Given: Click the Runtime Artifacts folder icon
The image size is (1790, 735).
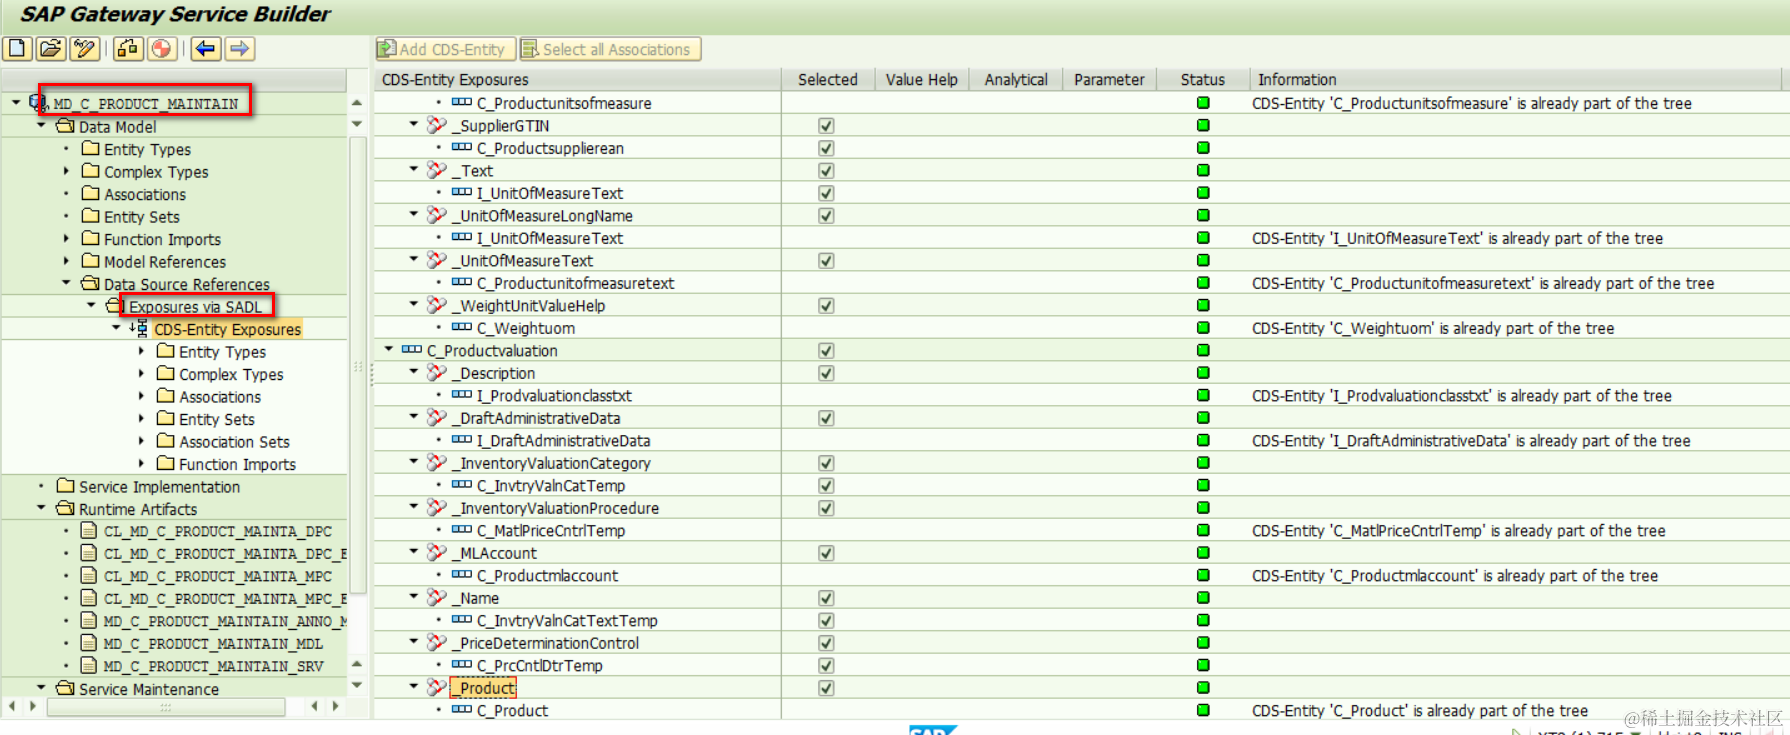Looking at the screenshot, I should pos(65,508).
